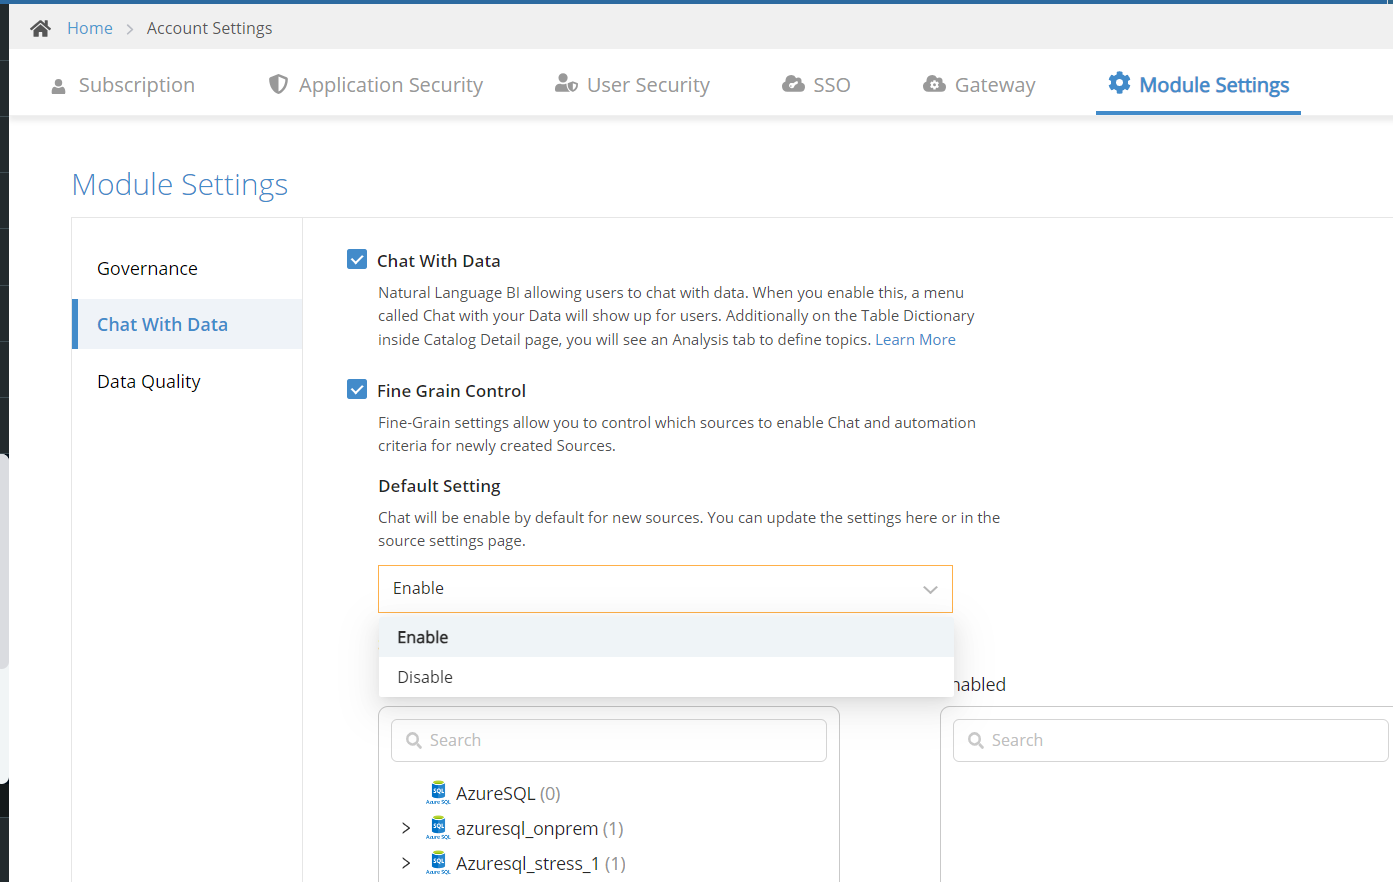The height and width of the screenshot is (882, 1393).
Task: Click the azuresql_onprem database icon
Action: coord(438,828)
